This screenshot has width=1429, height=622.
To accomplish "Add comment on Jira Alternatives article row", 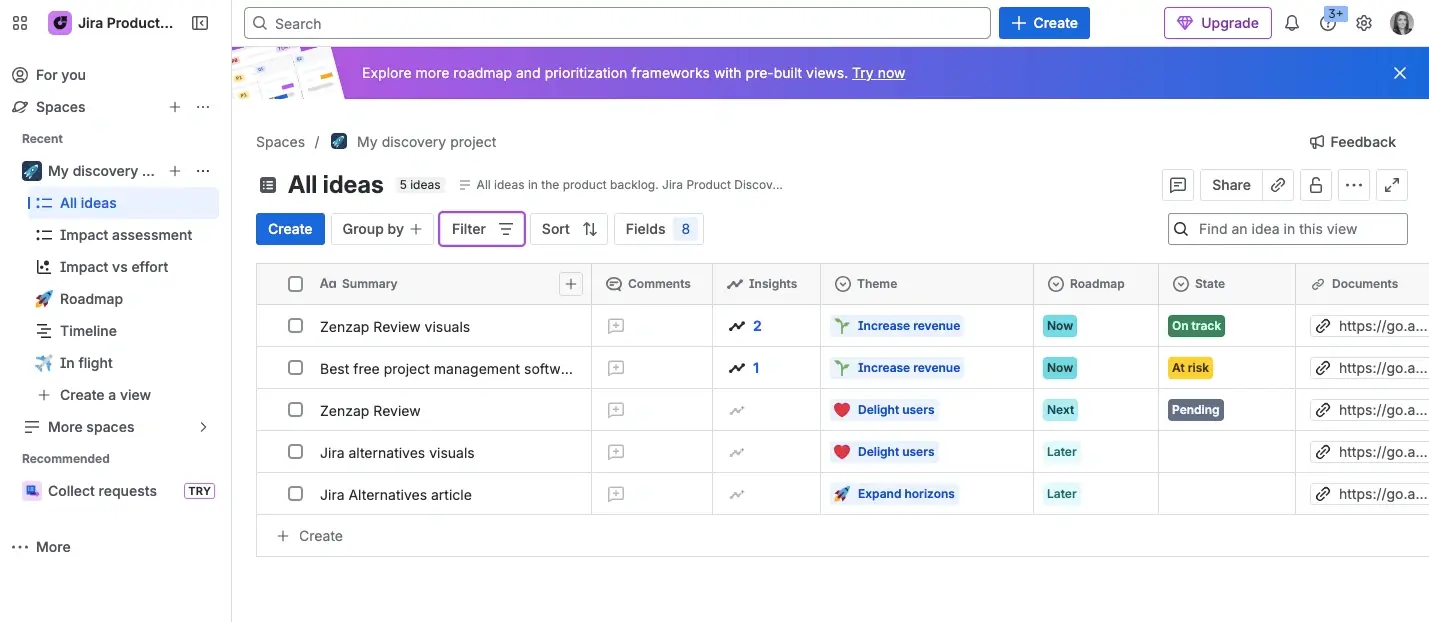I will click(616, 494).
